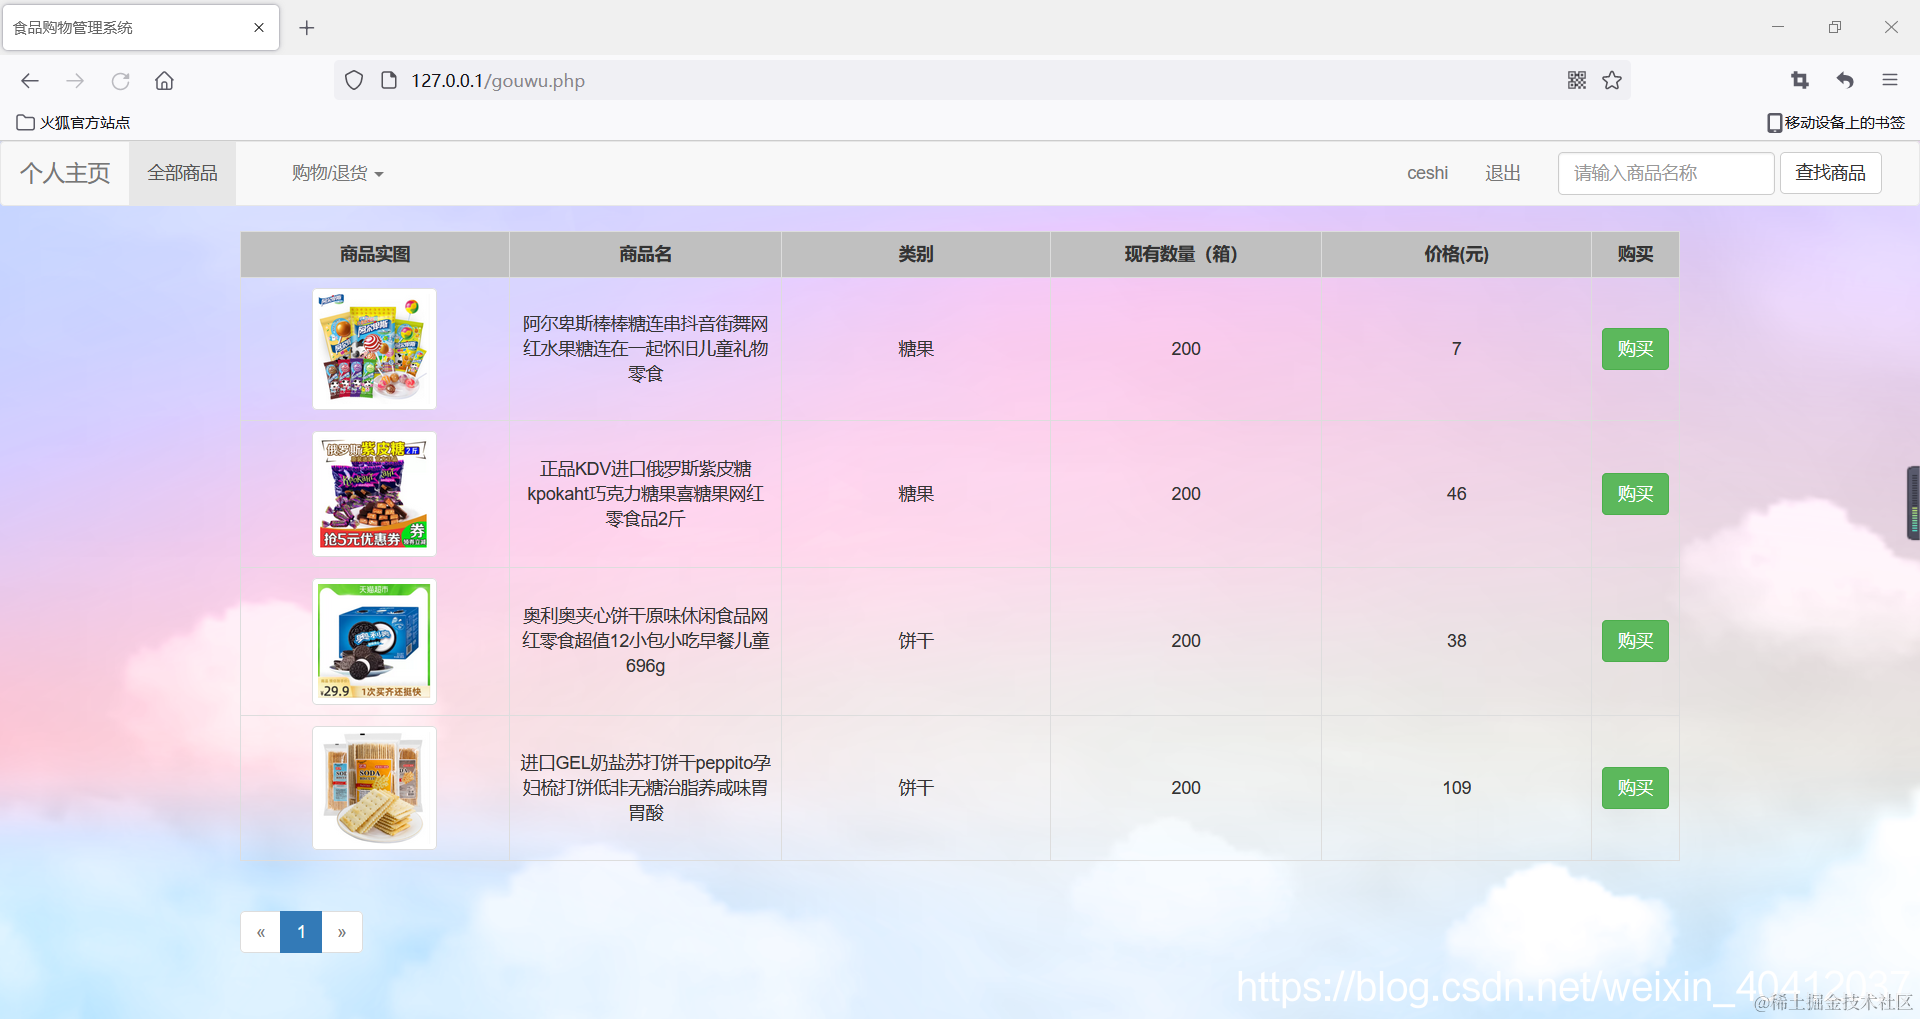Click 购买 for the Oreo cookies product

pos(1634,641)
